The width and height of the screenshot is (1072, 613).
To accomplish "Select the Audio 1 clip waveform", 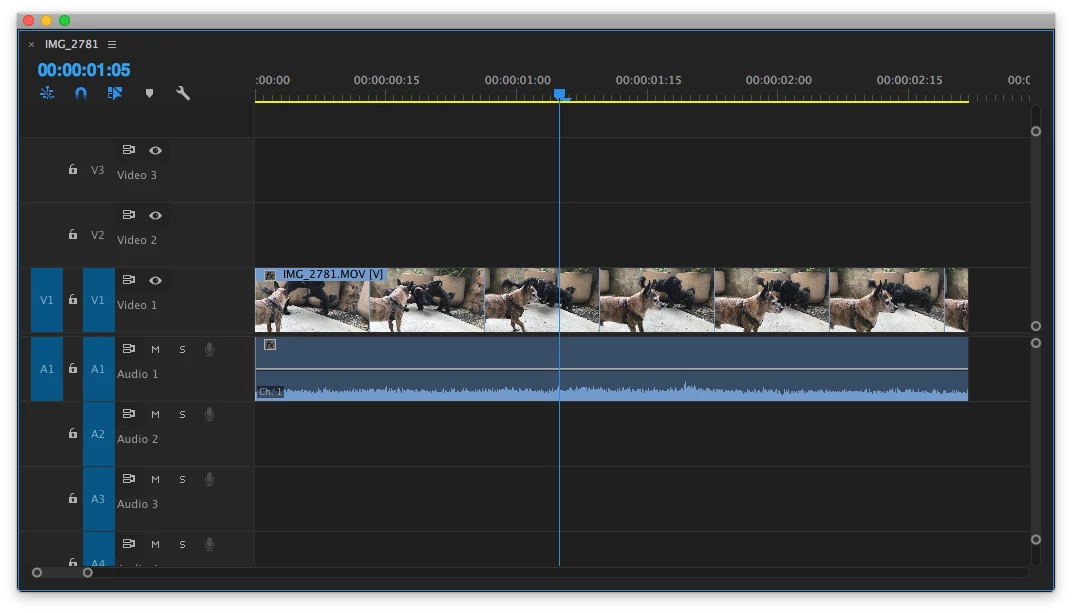I will [x=611, y=369].
